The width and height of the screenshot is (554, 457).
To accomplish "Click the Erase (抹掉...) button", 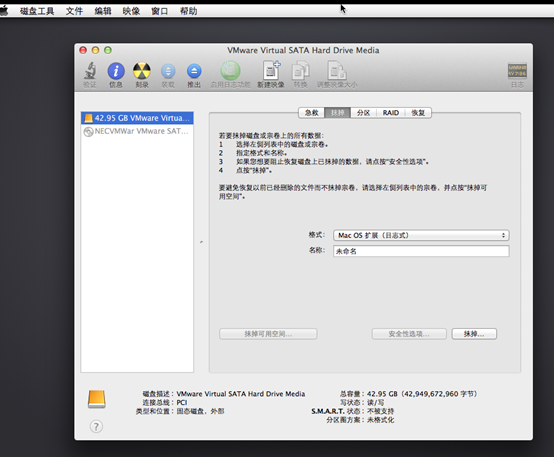I will (x=474, y=334).
